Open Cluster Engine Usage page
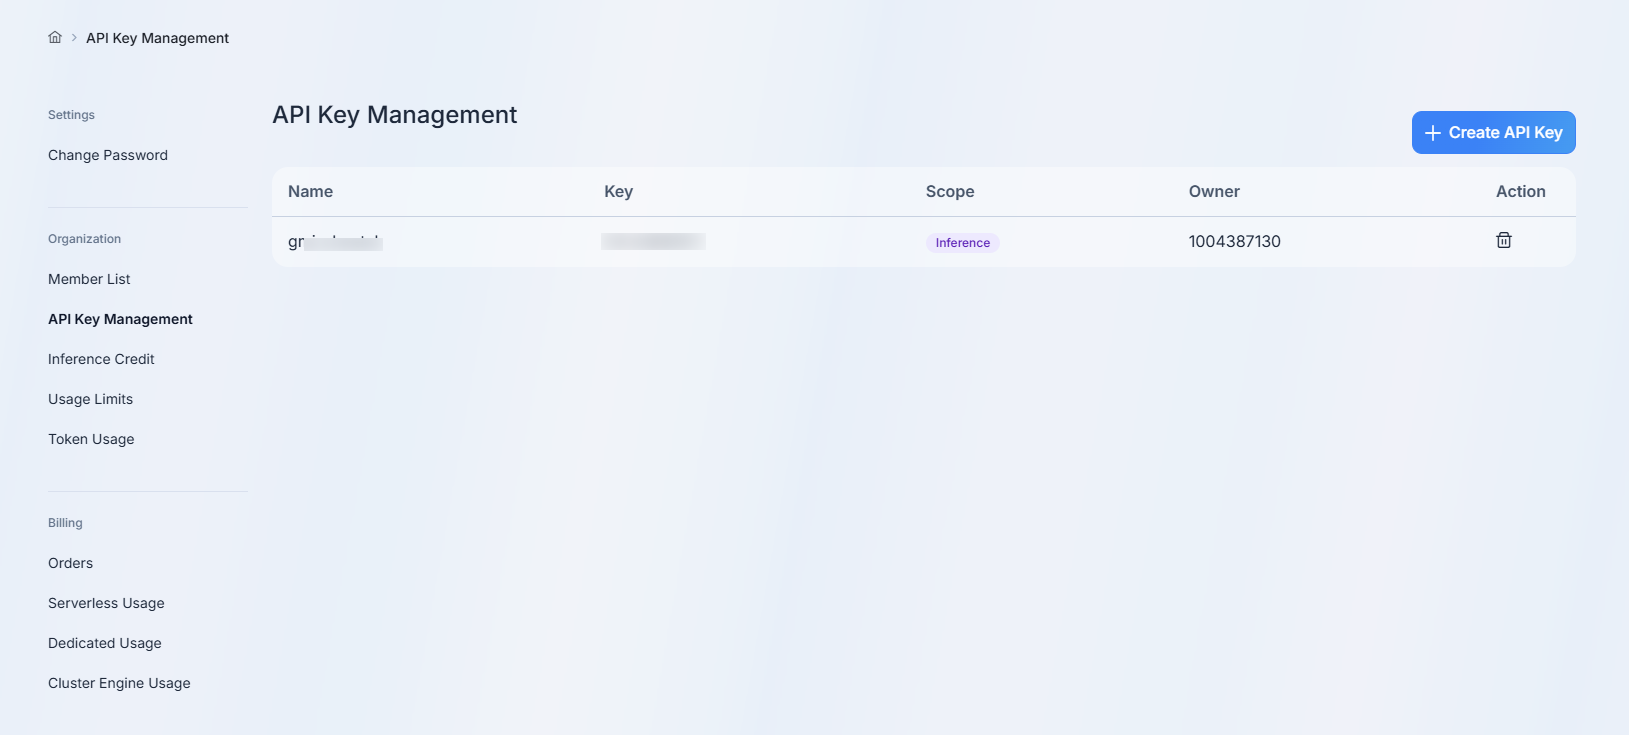The height and width of the screenshot is (735, 1629). [x=119, y=683]
